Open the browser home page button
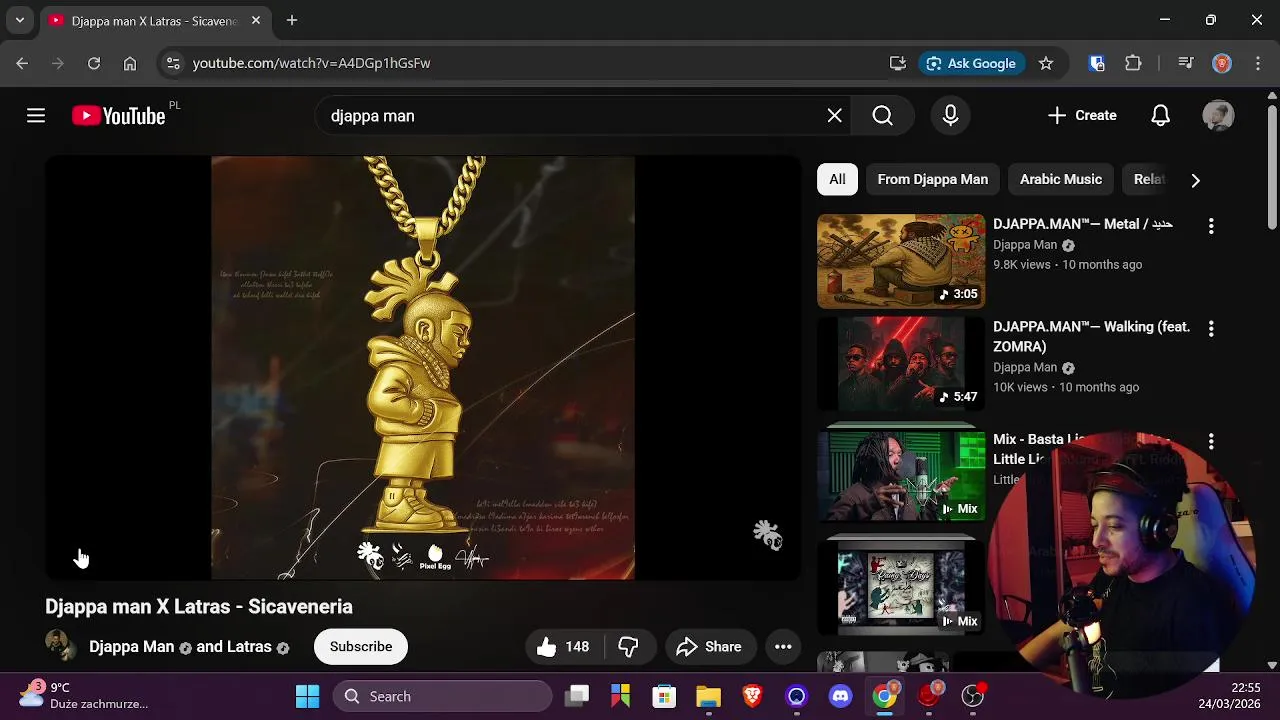Viewport: 1280px width, 720px height. click(x=130, y=63)
